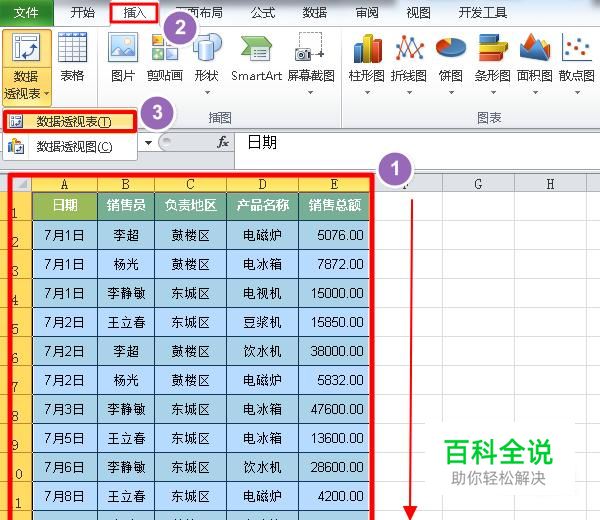Click the 销售总额 header cell
This screenshot has width=600, height=520.
(x=334, y=206)
